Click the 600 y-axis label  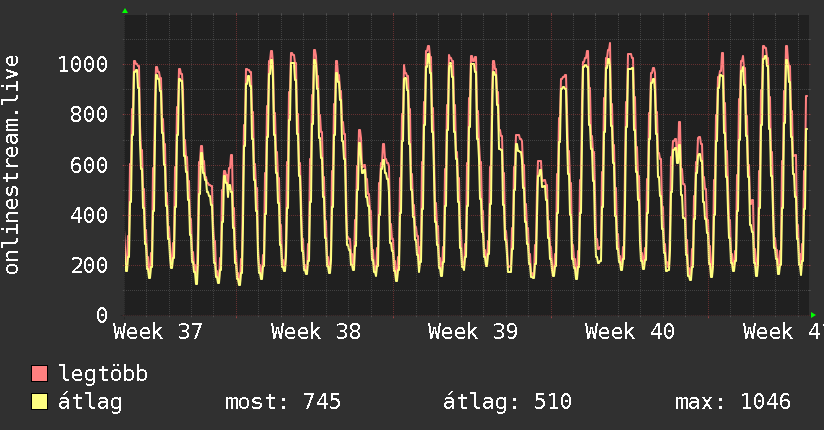coord(89,165)
